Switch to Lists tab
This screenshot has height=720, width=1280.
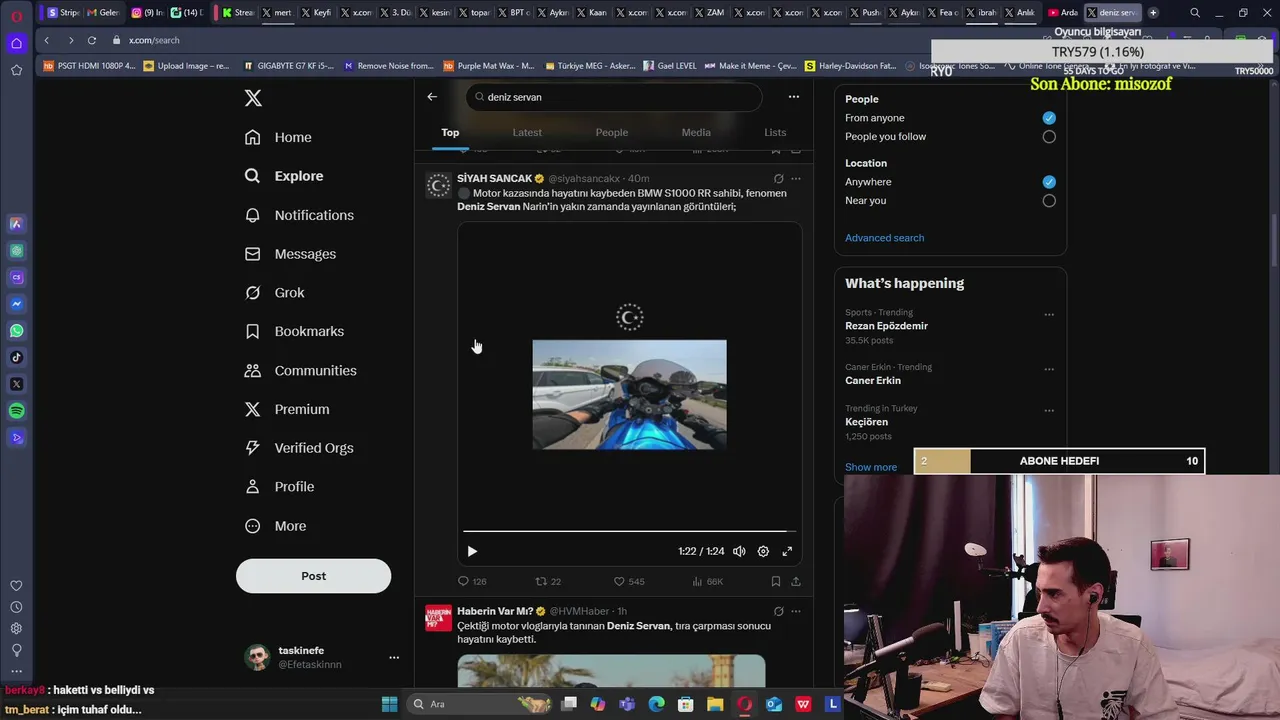click(775, 132)
